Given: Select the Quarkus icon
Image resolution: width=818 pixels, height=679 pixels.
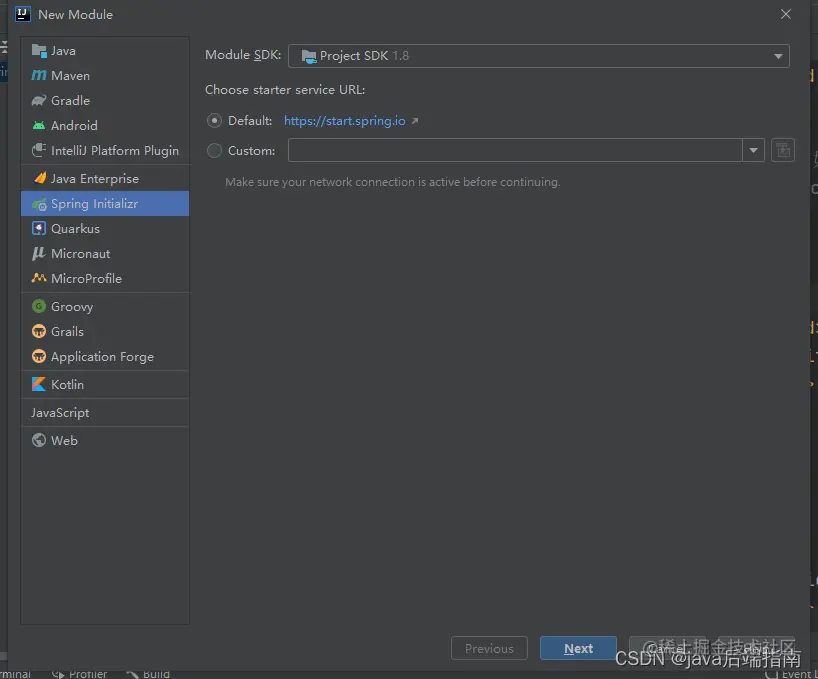Looking at the screenshot, I should [39, 228].
